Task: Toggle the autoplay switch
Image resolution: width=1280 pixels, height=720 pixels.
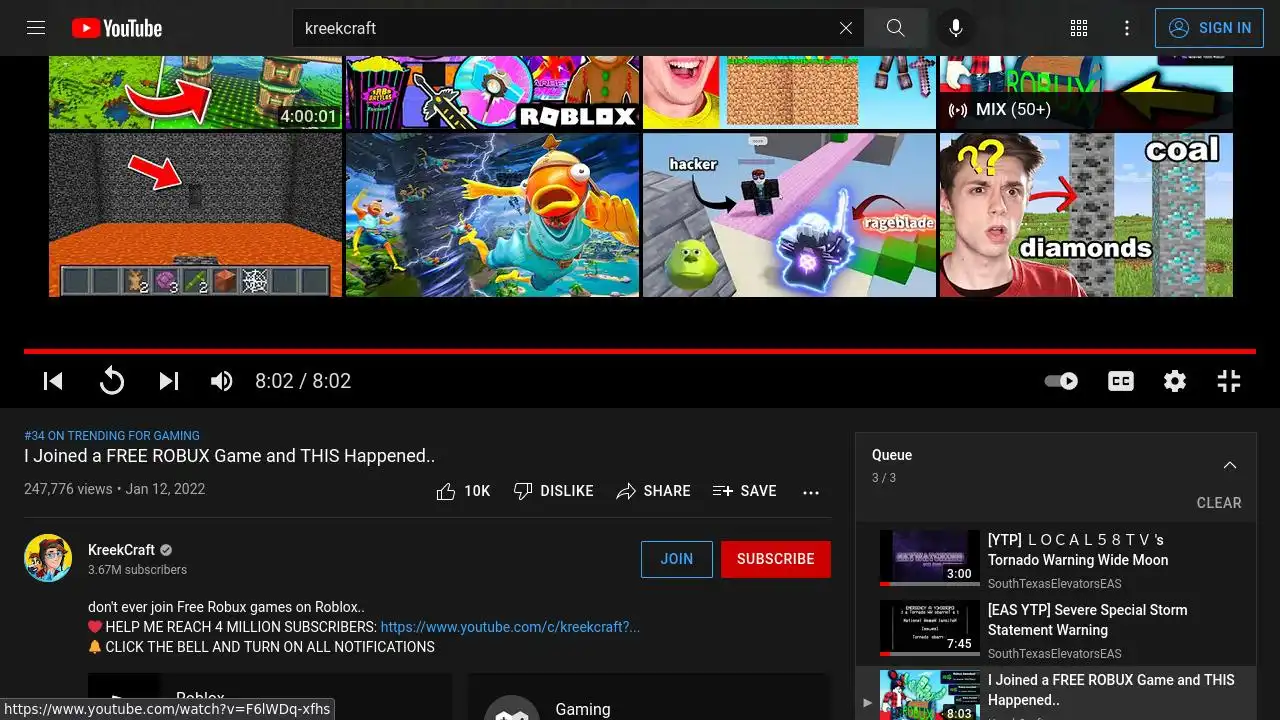Action: [x=1061, y=381]
